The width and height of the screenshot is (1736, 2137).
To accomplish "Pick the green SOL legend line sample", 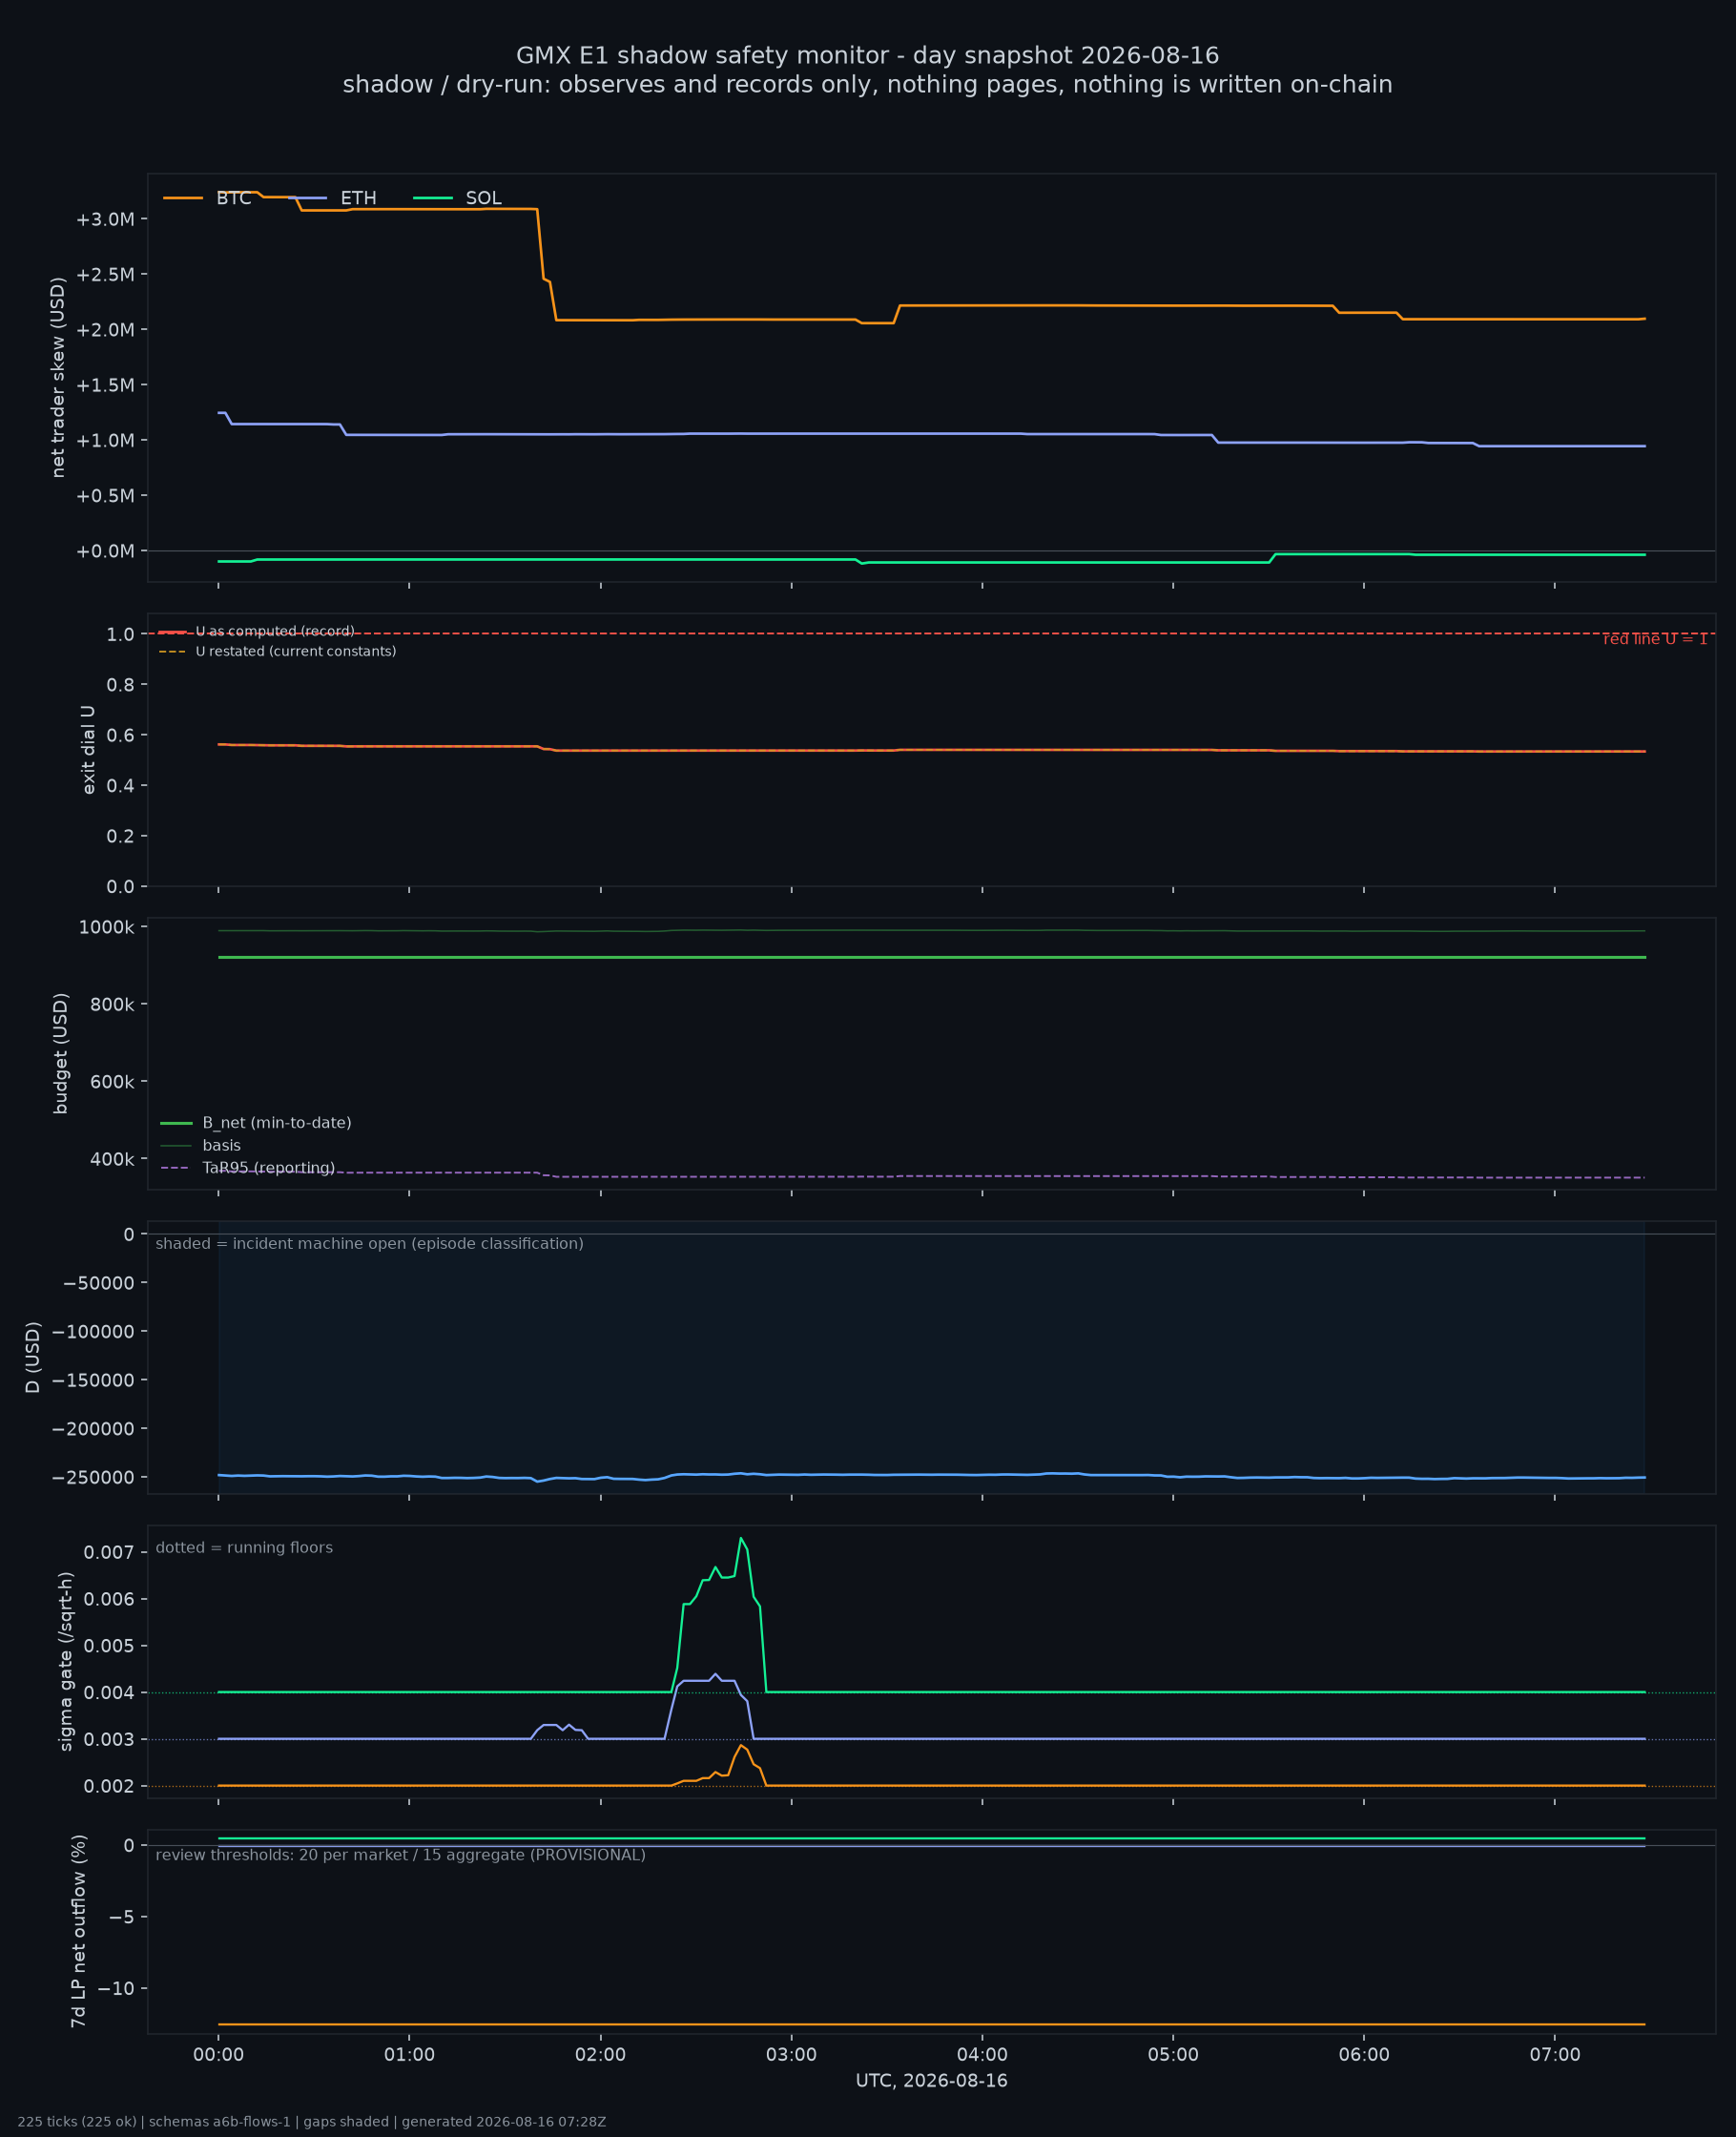I will click(x=433, y=198).
